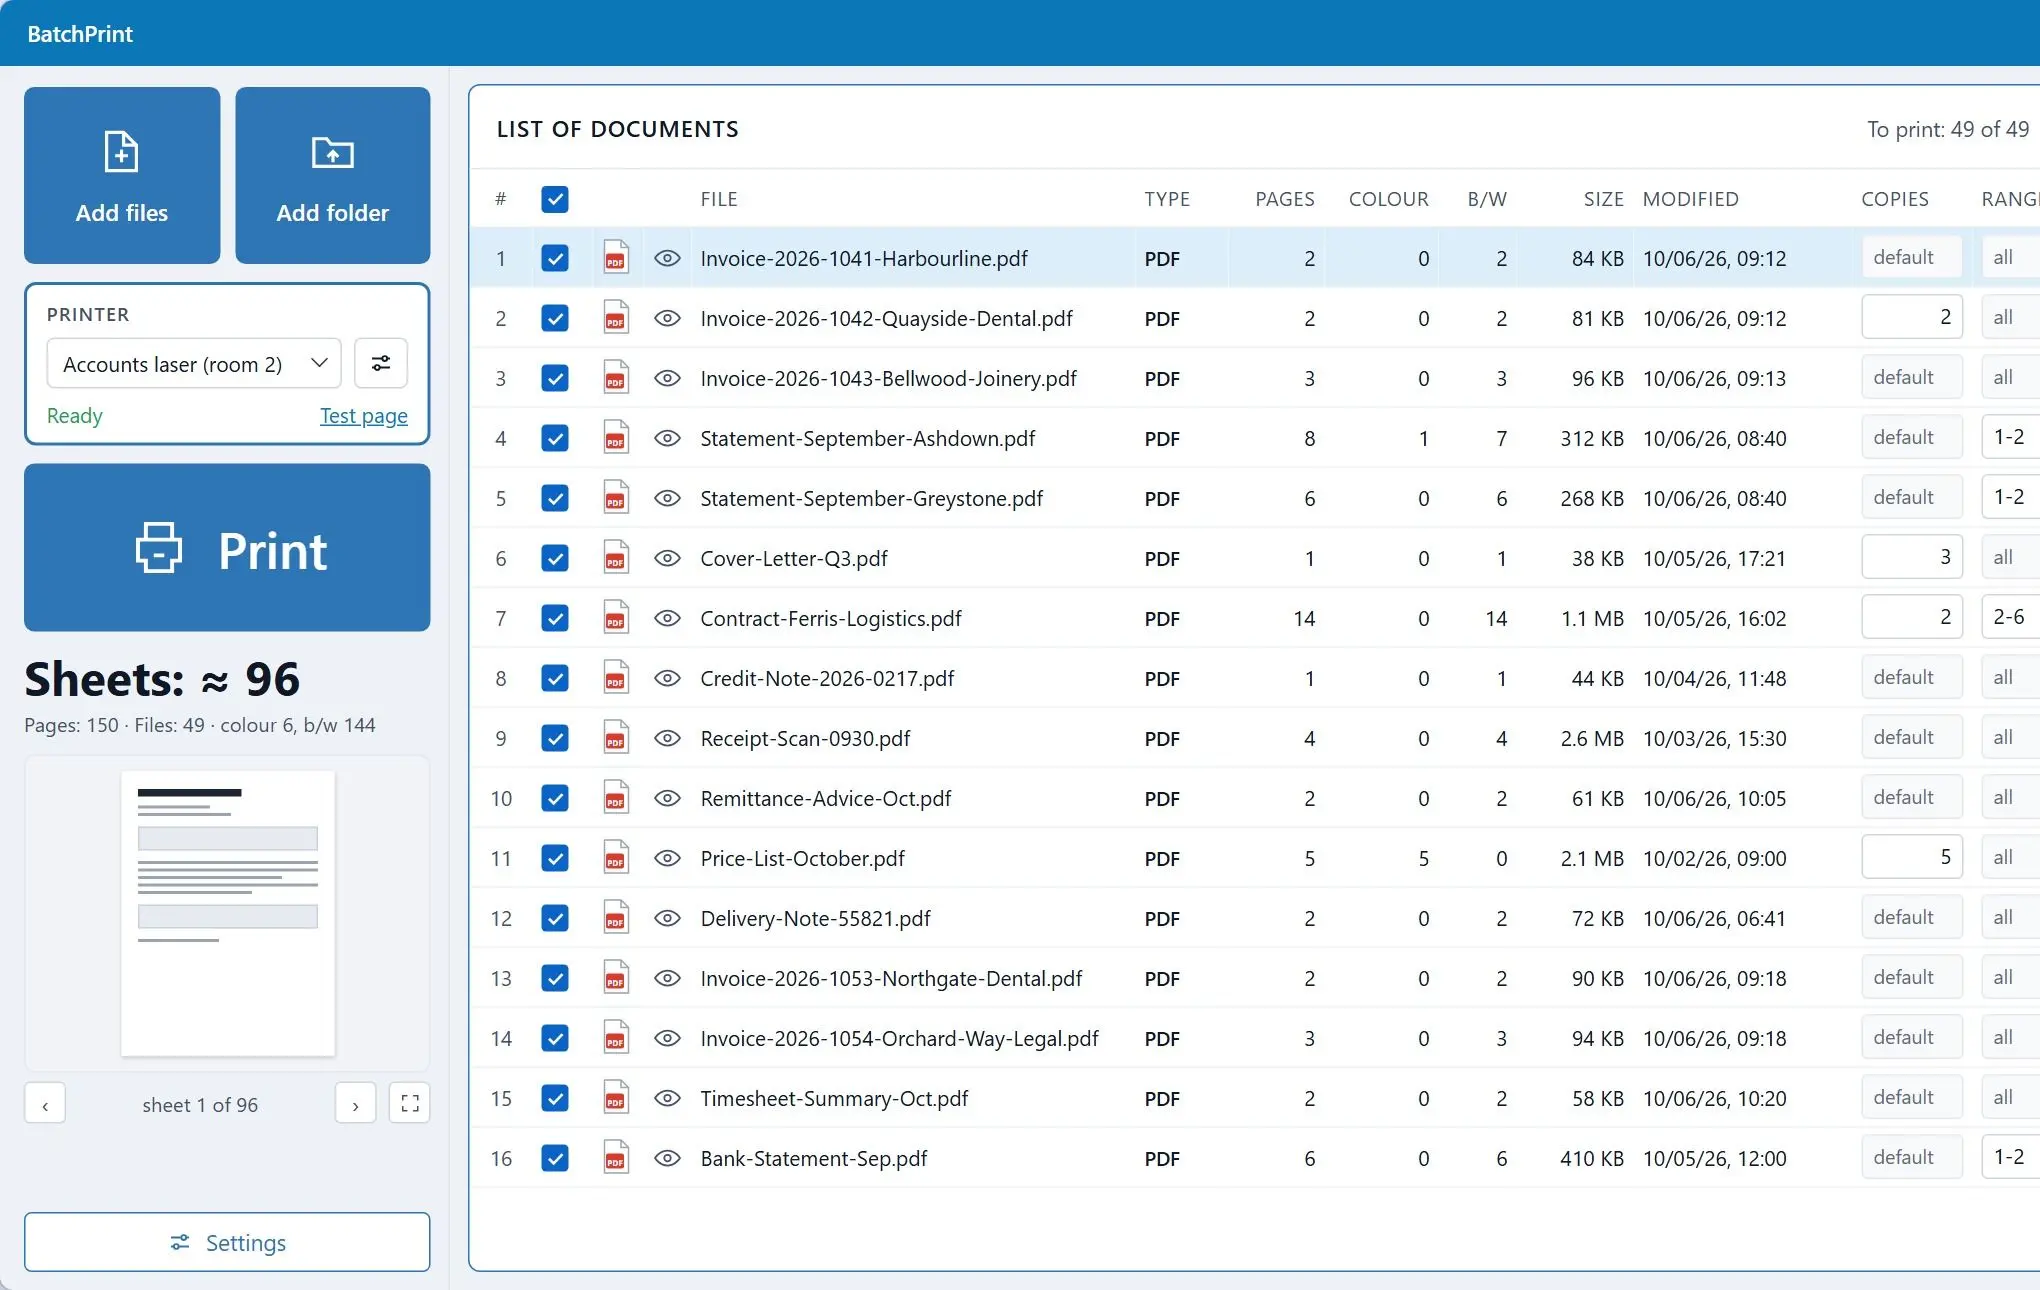This screenshot has width=2040, height=1290.
Task: Uncheck Invoice-2026-1042-Quayside-Dental.pdf
Action: (555, 318)
